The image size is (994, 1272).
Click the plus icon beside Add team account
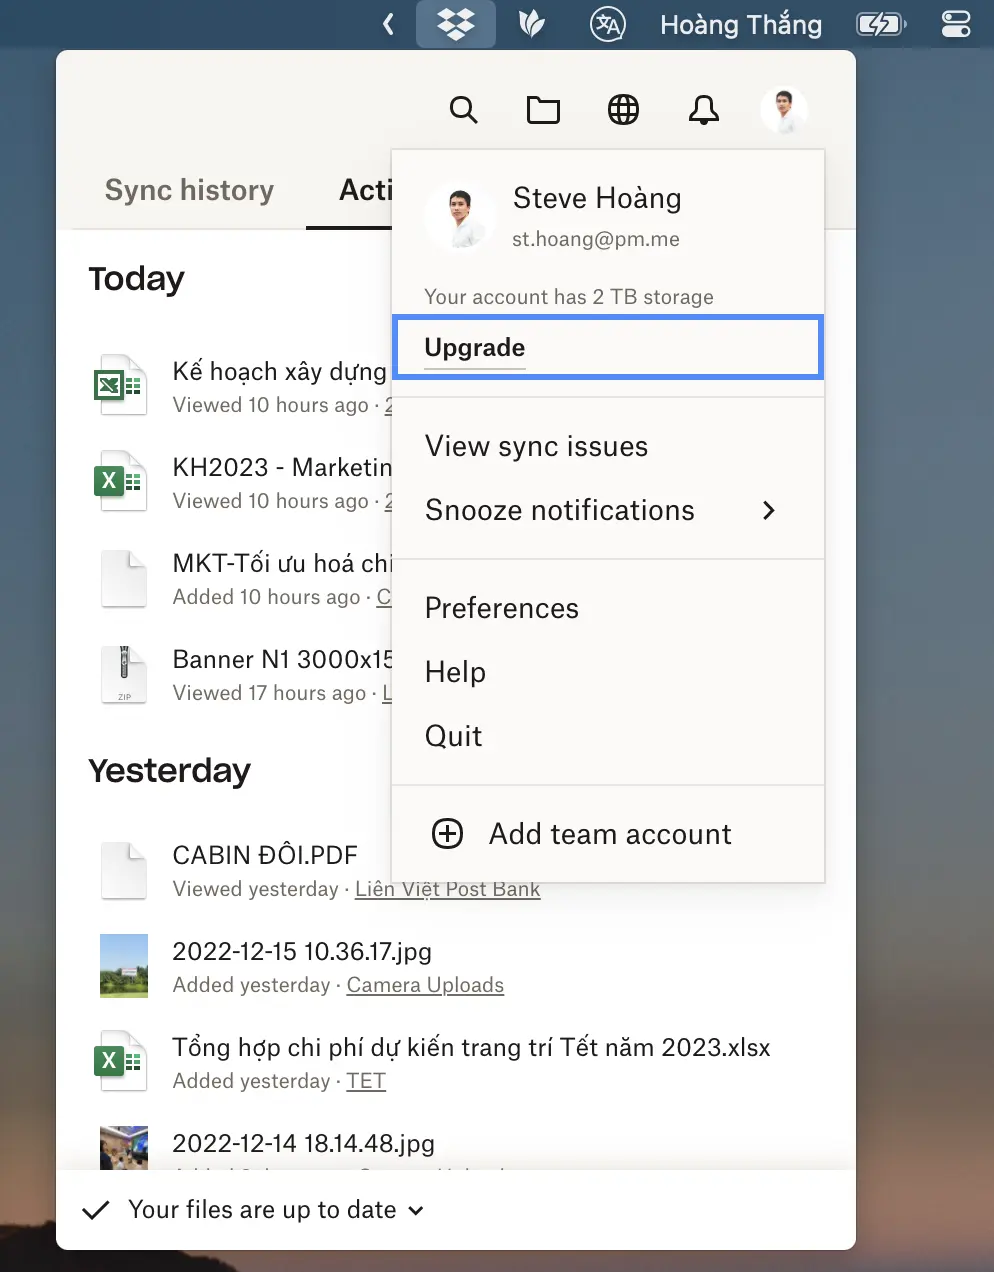tap(447, 833)
